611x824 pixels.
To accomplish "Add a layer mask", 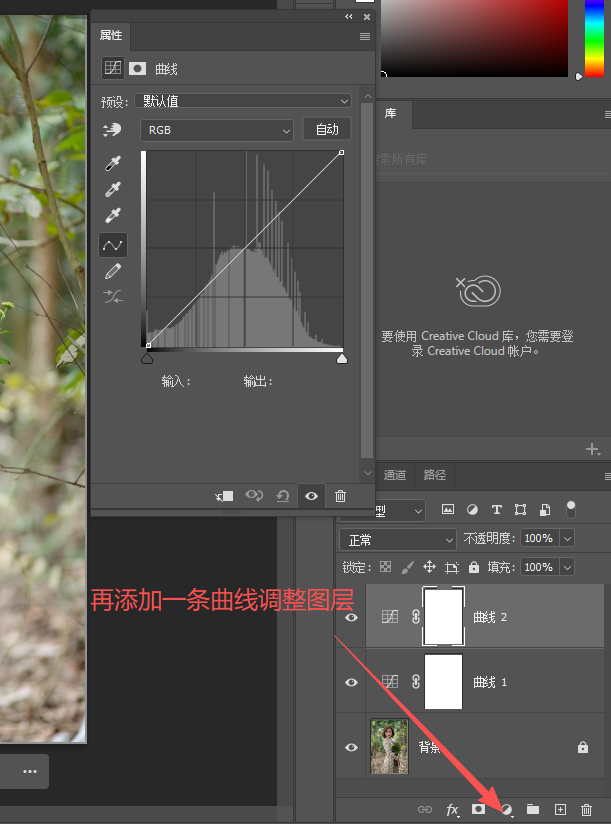I will tap(478, 809).
